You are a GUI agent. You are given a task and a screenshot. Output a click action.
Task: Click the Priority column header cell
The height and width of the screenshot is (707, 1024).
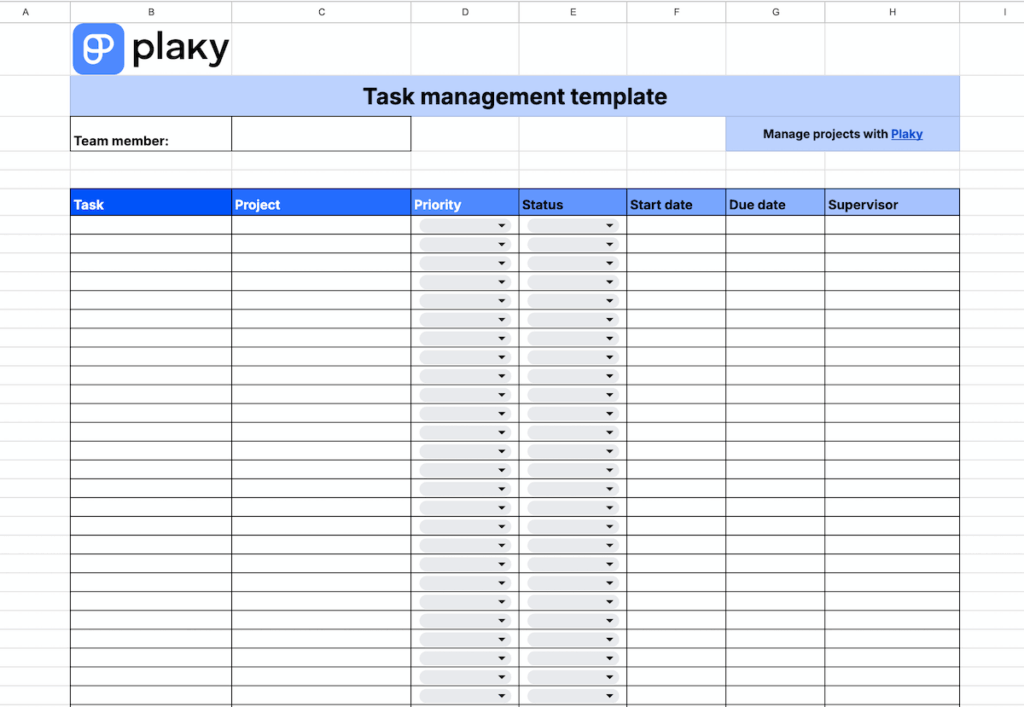click(463, 203)
